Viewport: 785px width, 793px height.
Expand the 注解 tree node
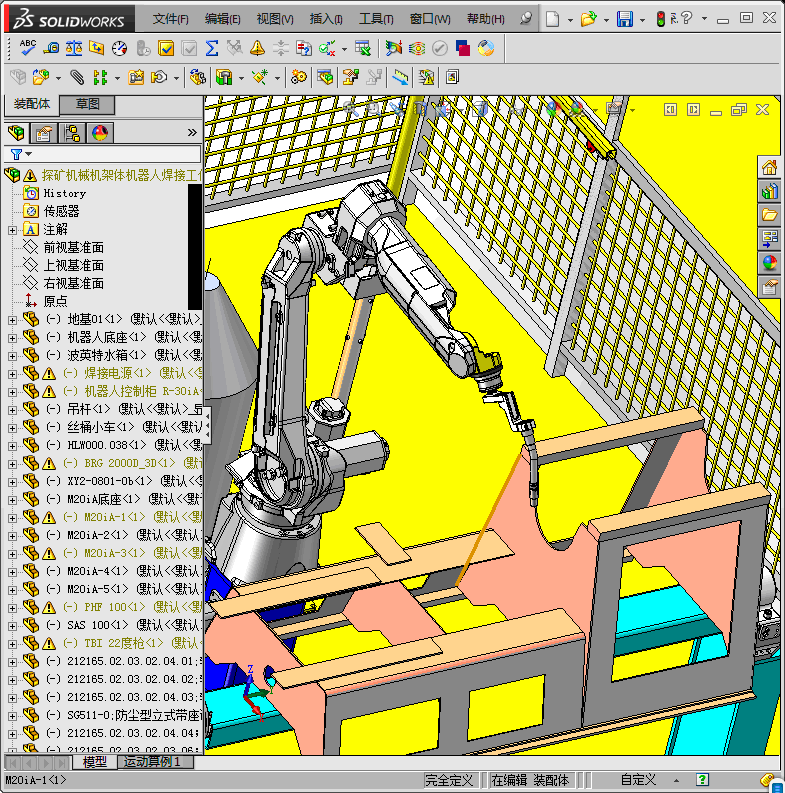[x=12, y=230]
